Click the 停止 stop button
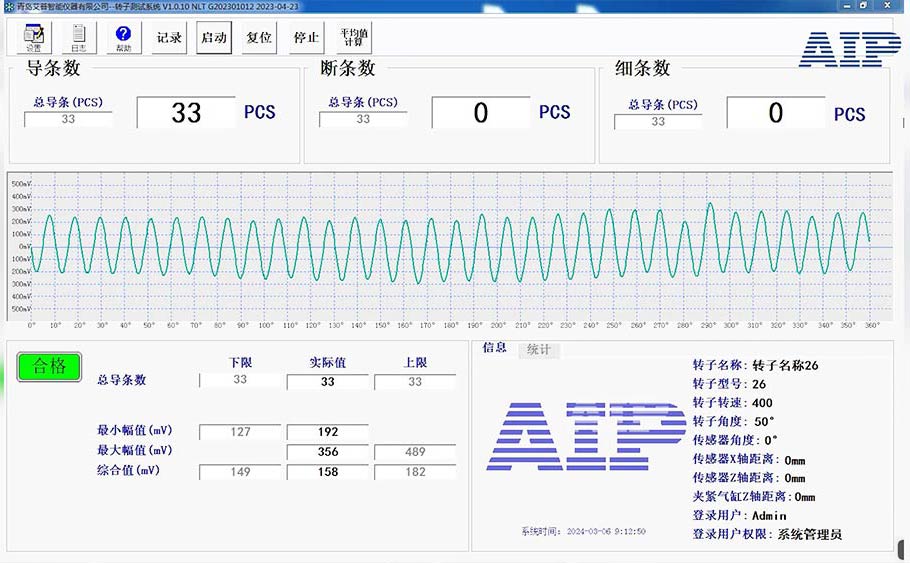Viewport: 910px width, 563px height. point(306,38)
